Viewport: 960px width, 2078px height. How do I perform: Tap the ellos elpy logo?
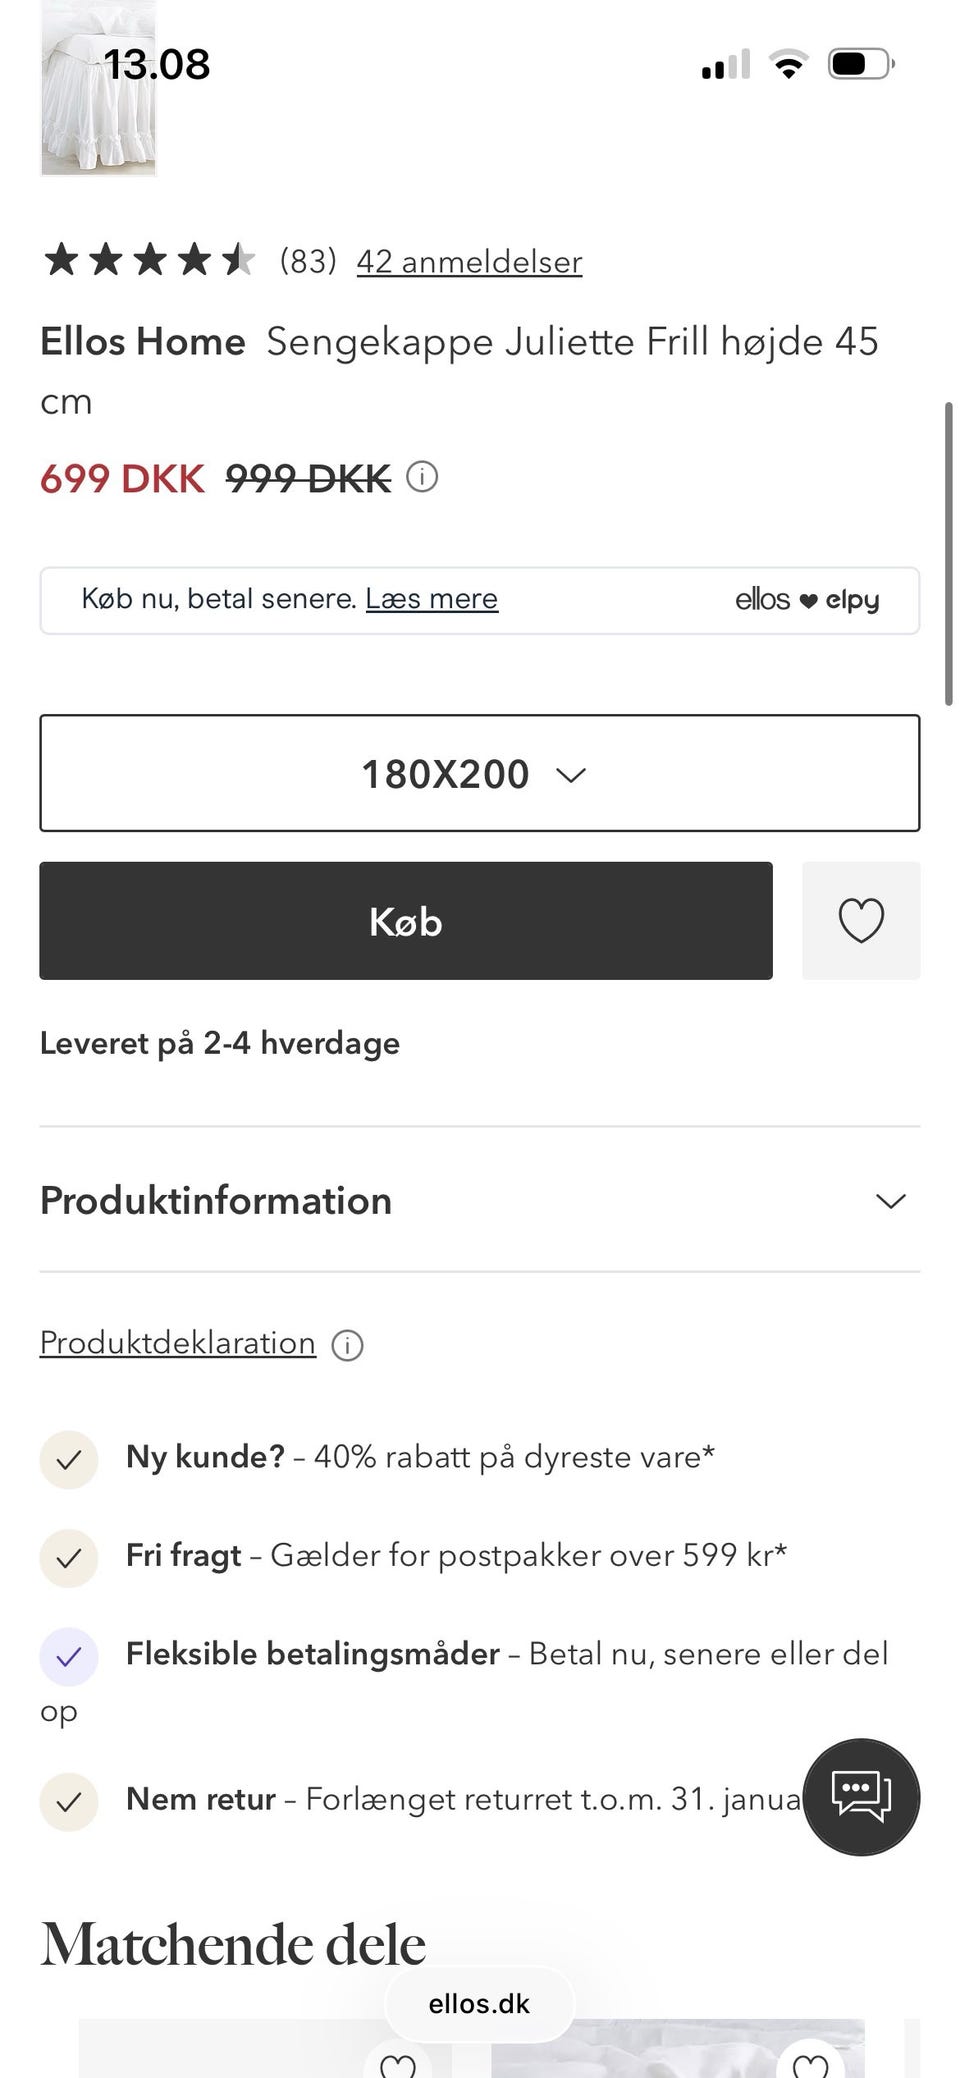pos(806,600)
